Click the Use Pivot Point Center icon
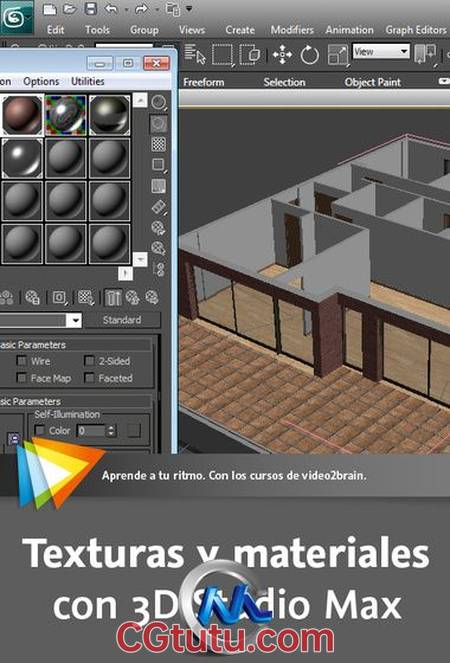Image resolution: width=450 pixels, height=663 pixels. coord(425,55)
